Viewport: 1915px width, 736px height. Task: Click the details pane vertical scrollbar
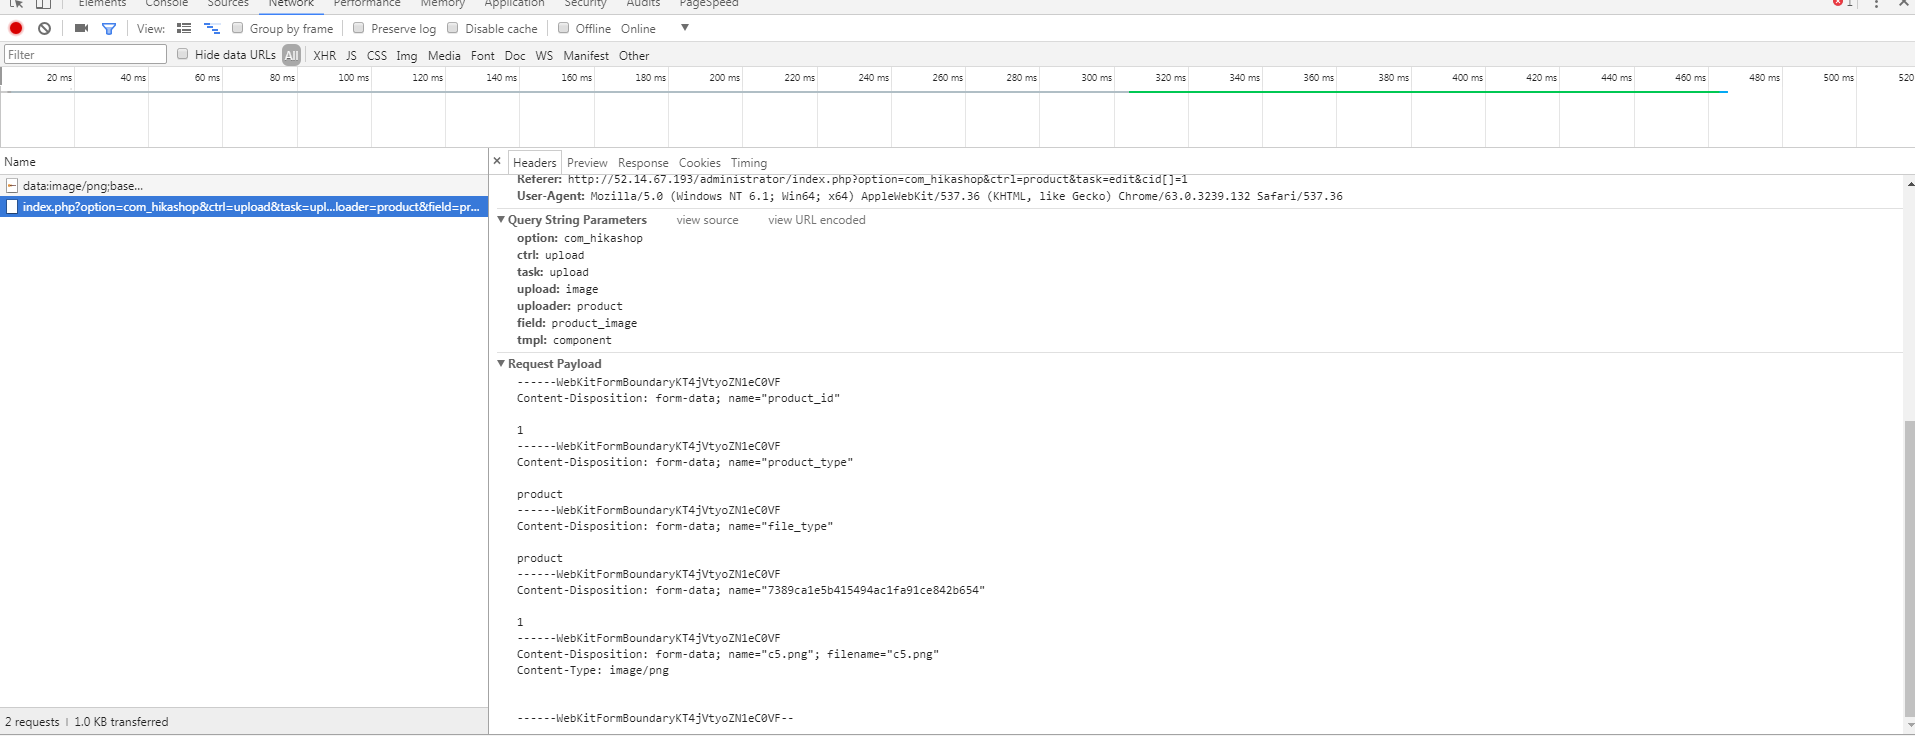[1909, 567]
